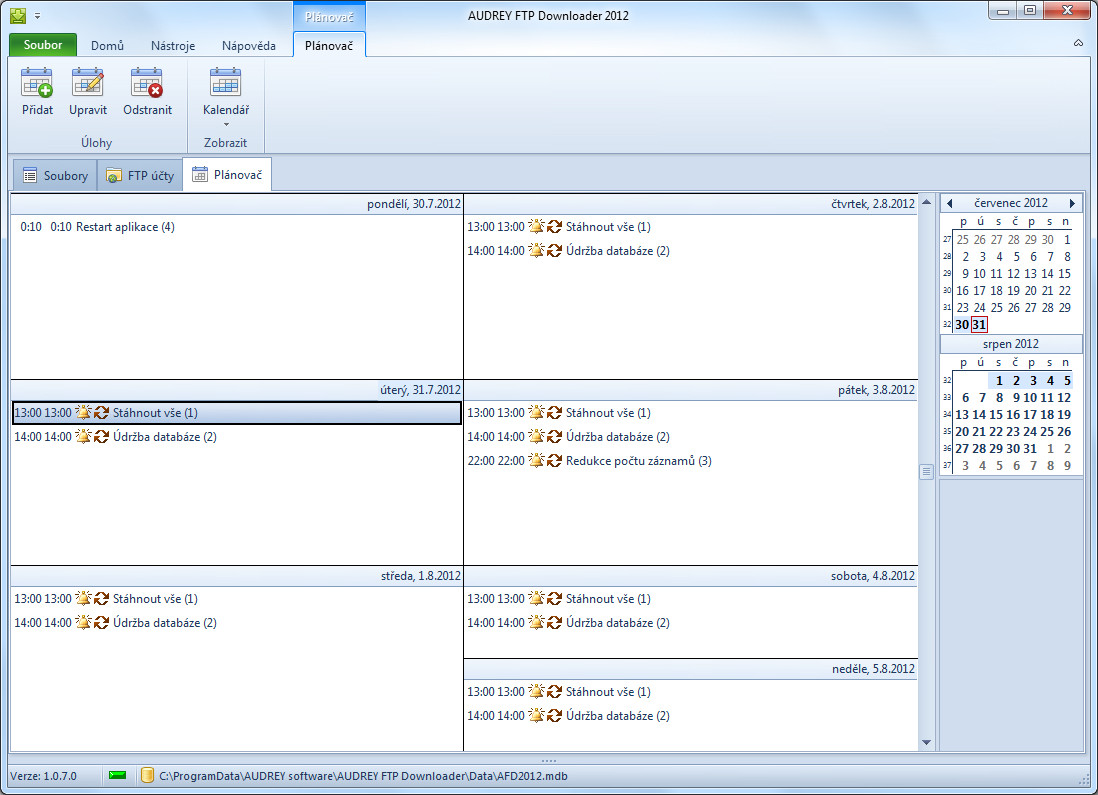Click the recurrence icon on Thursday's Stáhnout vše
1098x795 pixels.
[x=554, y=226]
